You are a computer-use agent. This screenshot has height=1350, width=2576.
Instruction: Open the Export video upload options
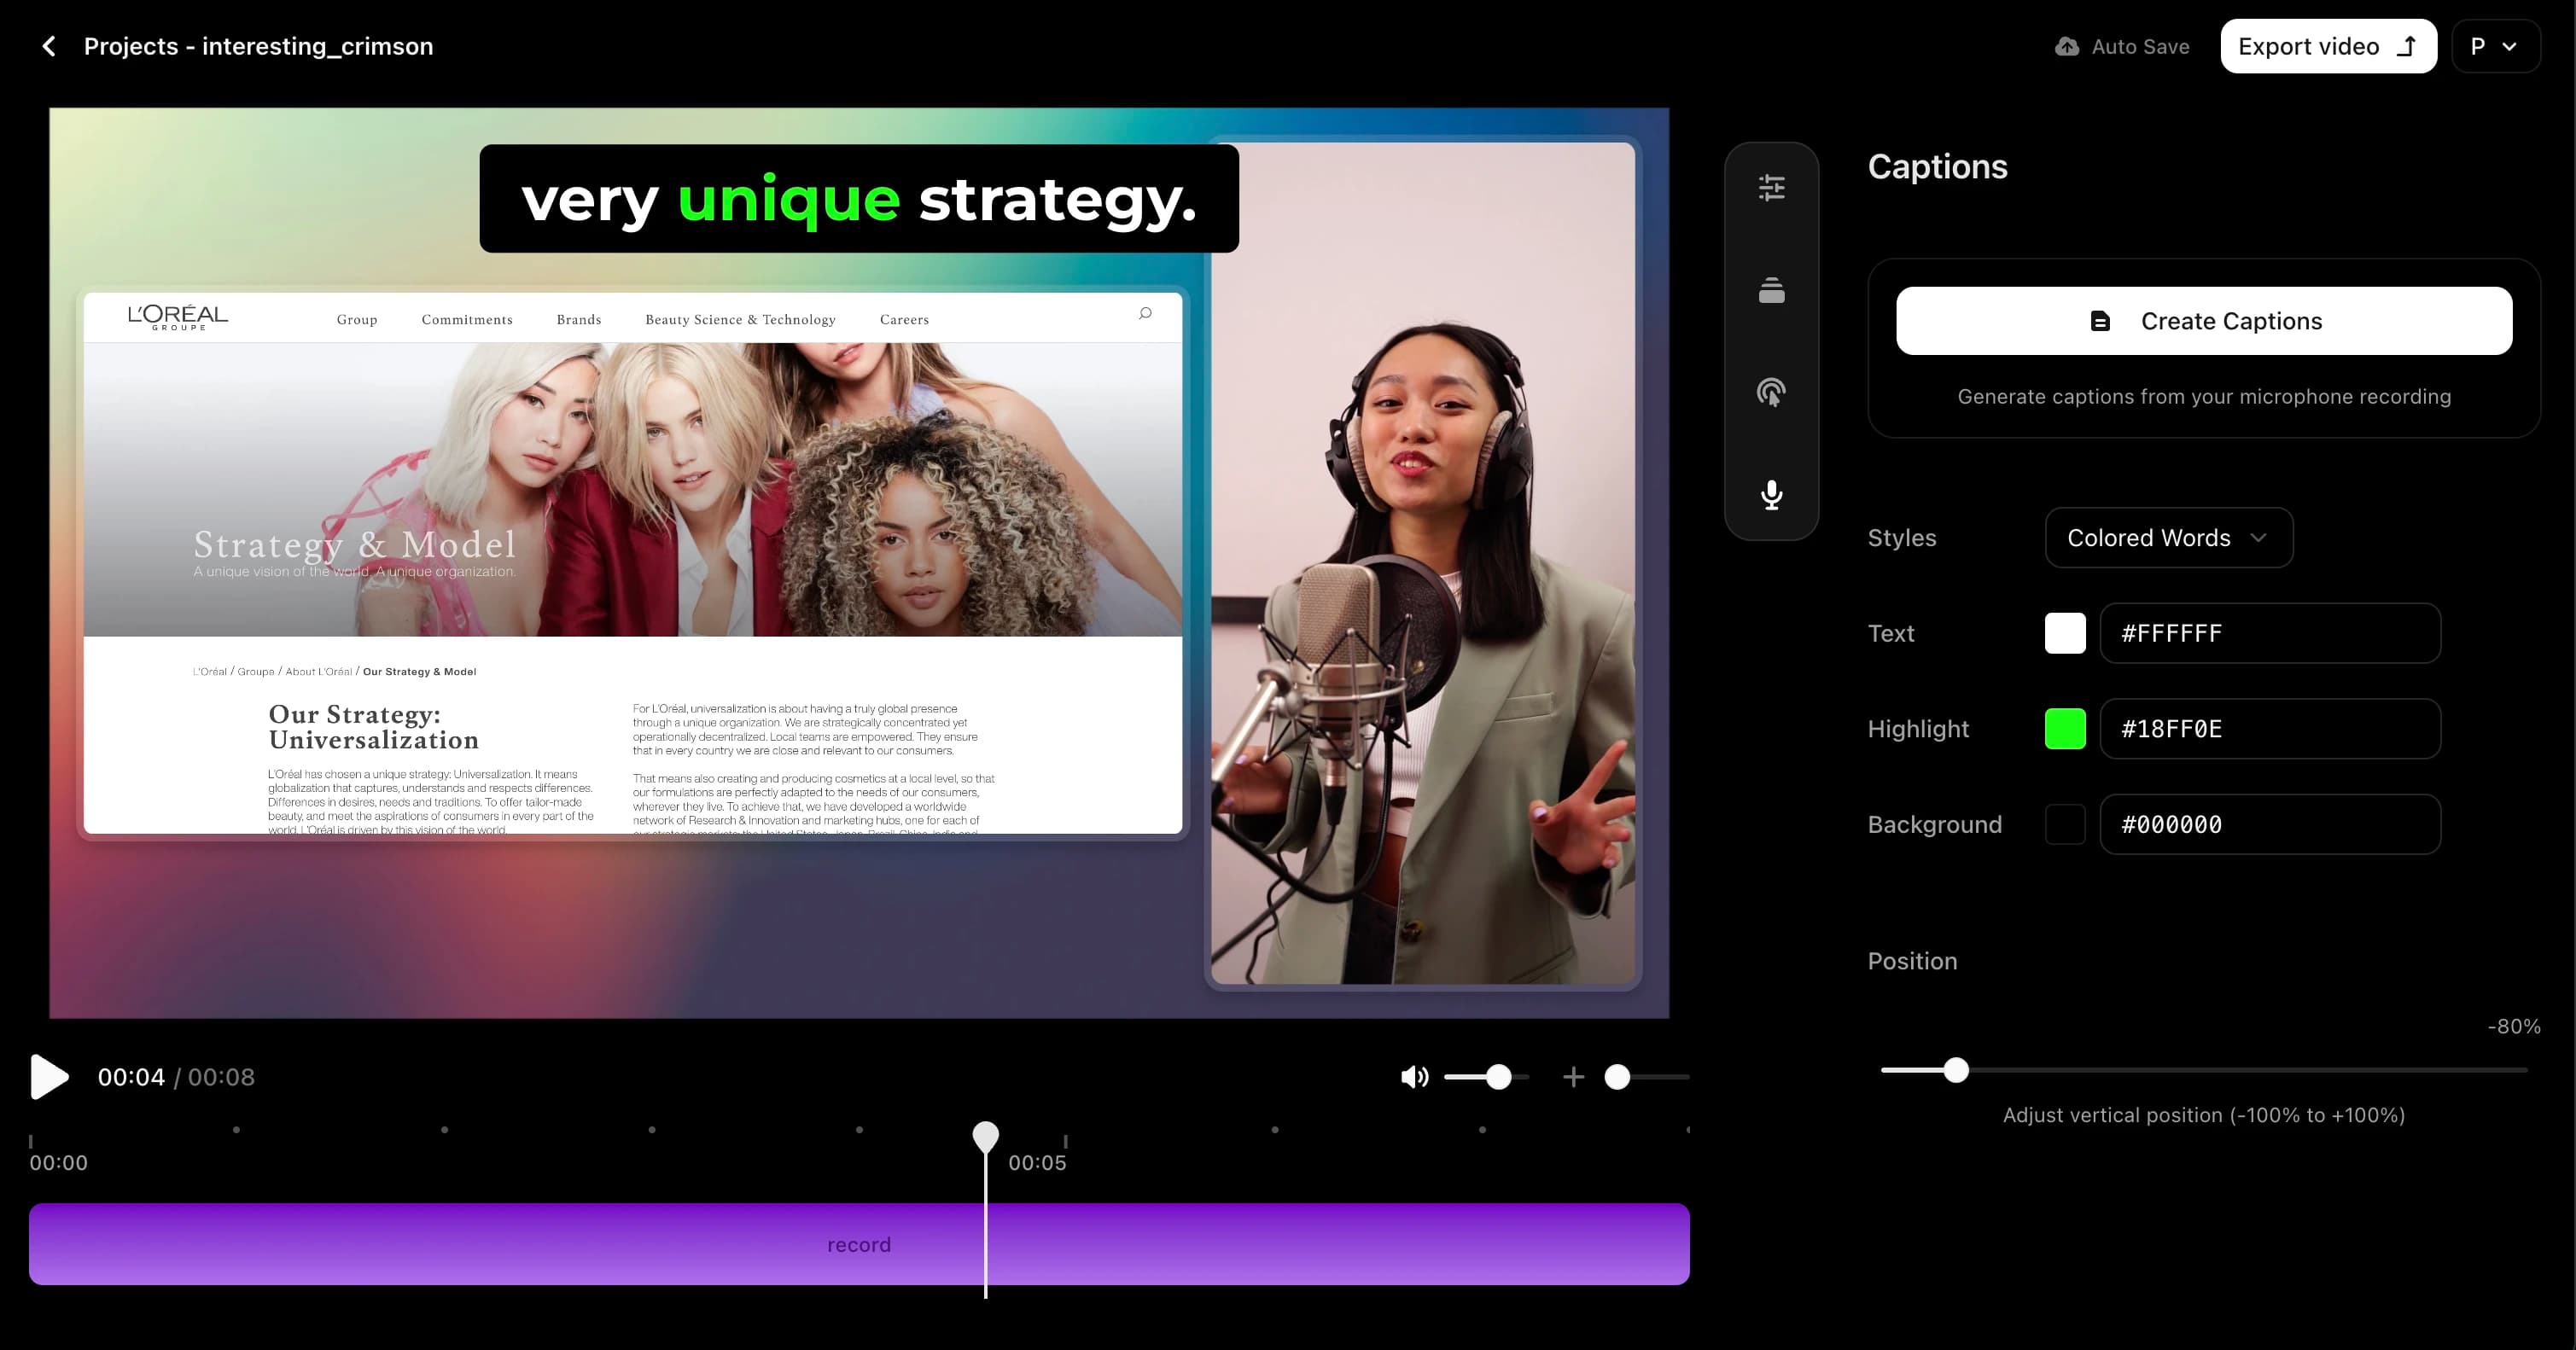[x=2406, y=46]
